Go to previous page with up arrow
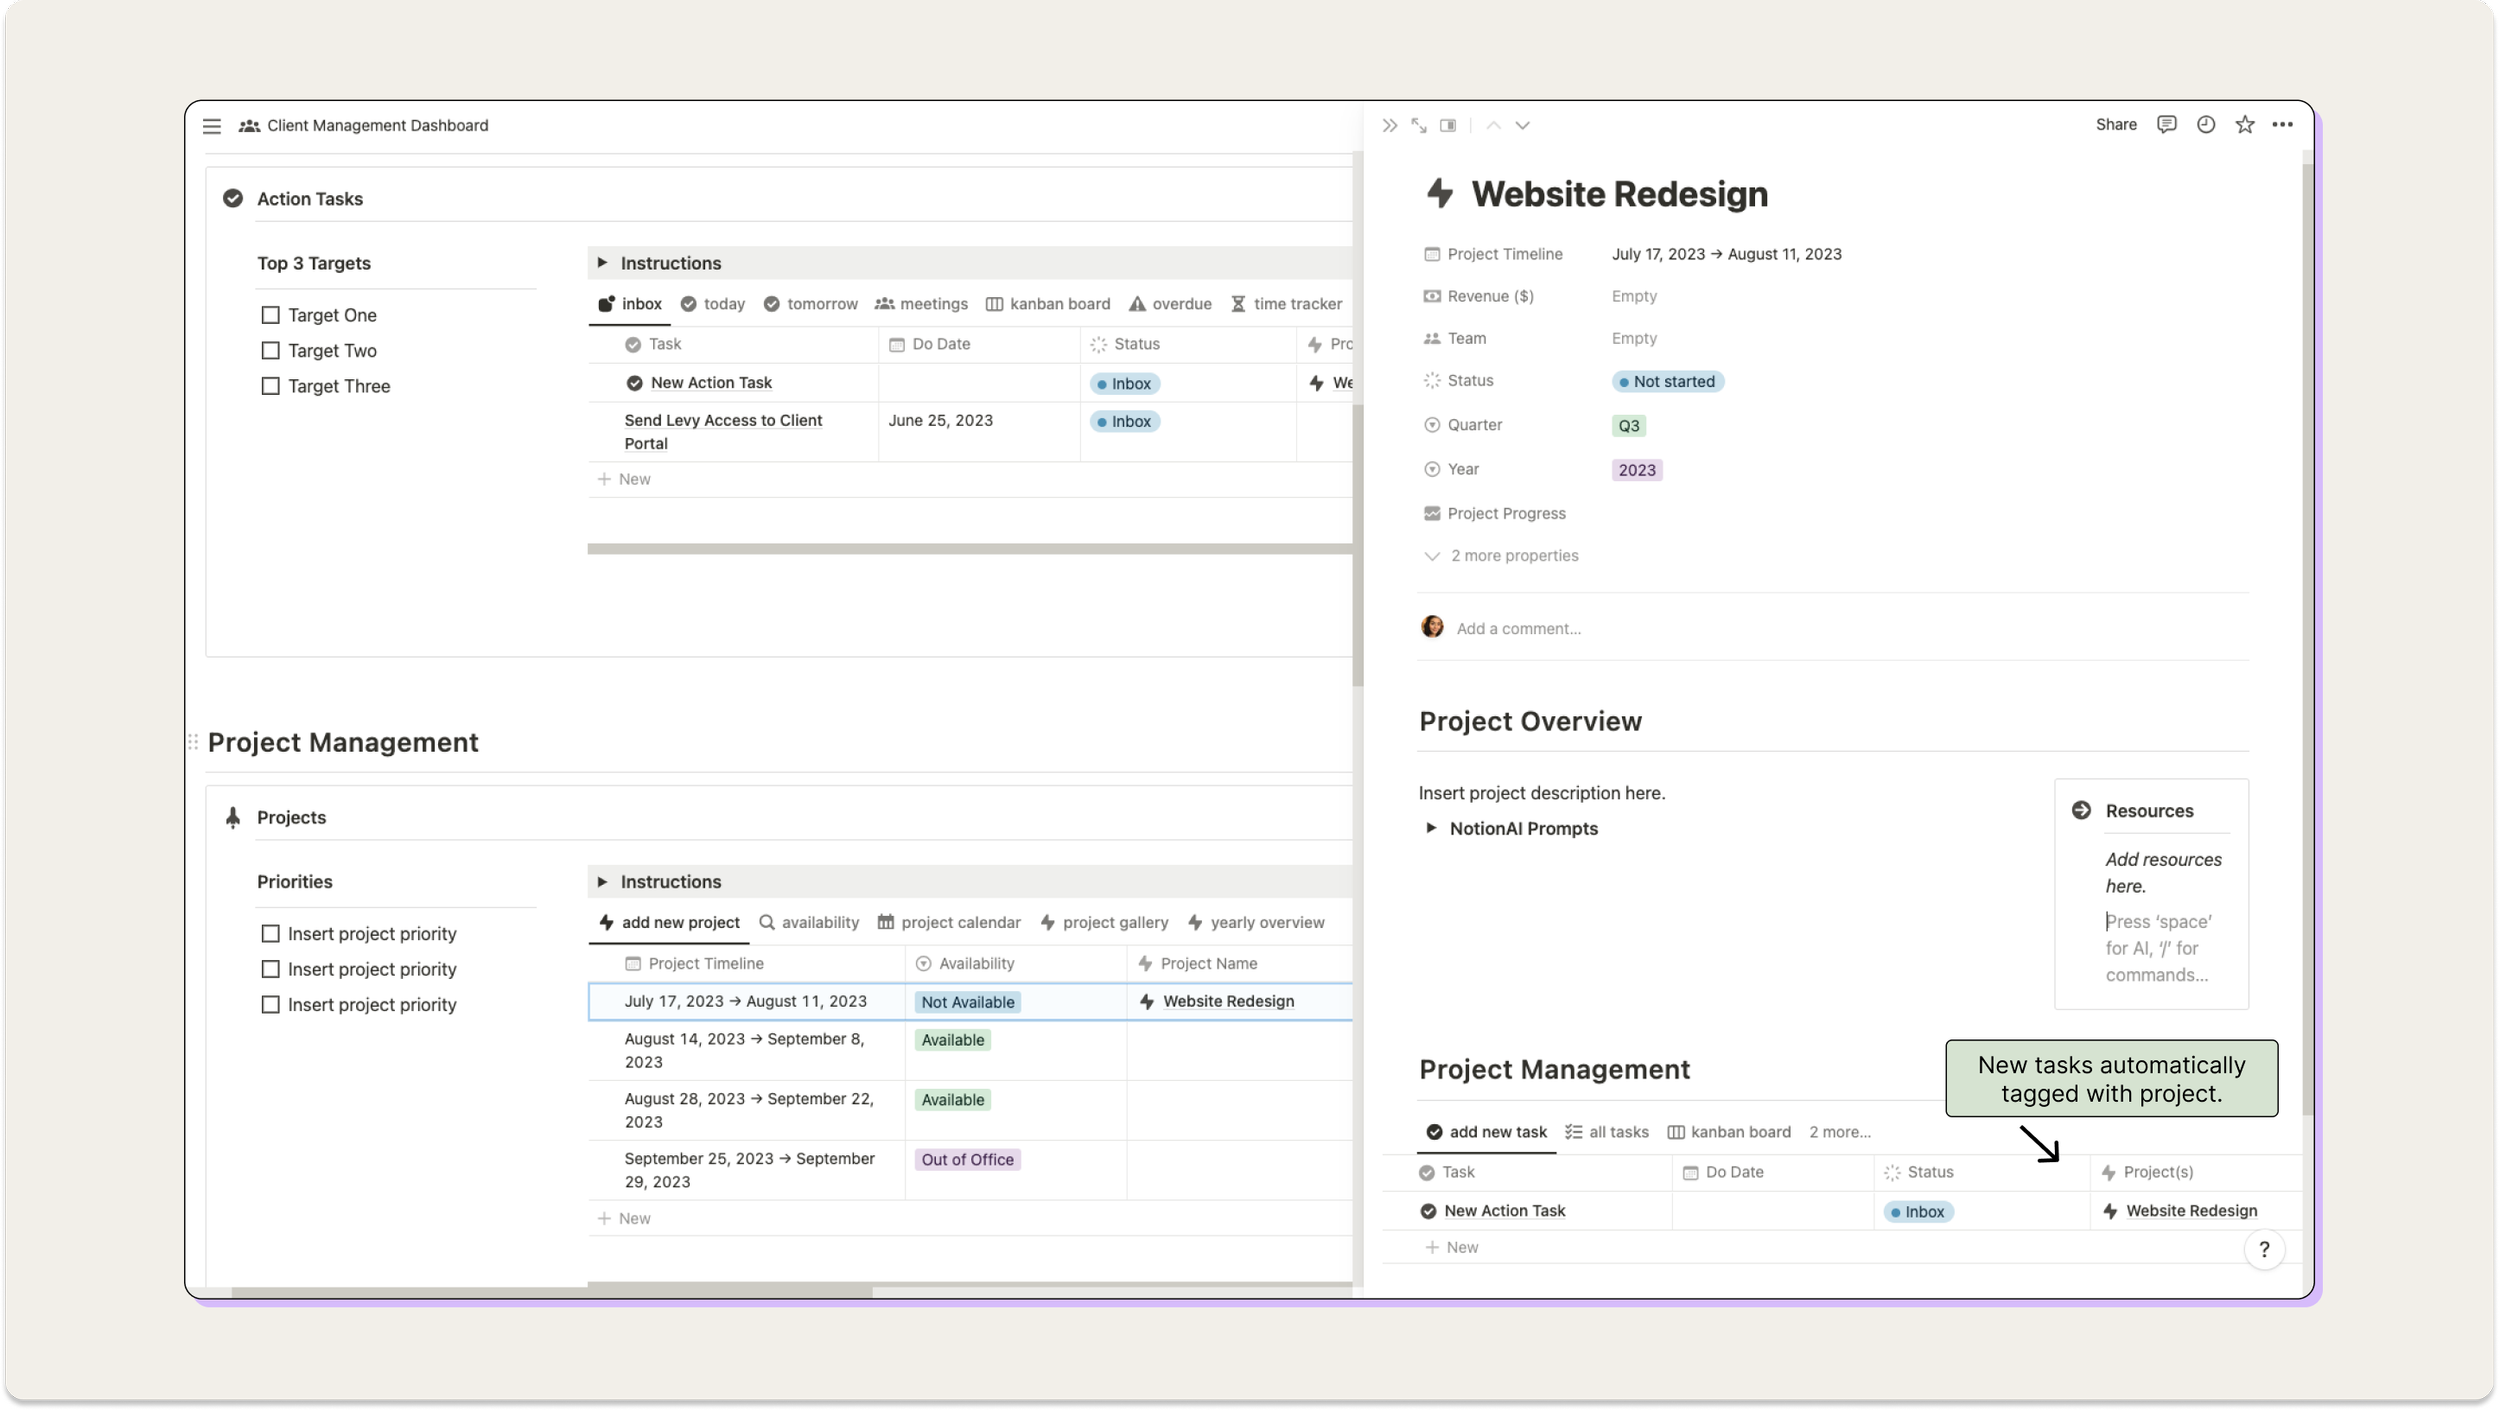 [1493, 126]
